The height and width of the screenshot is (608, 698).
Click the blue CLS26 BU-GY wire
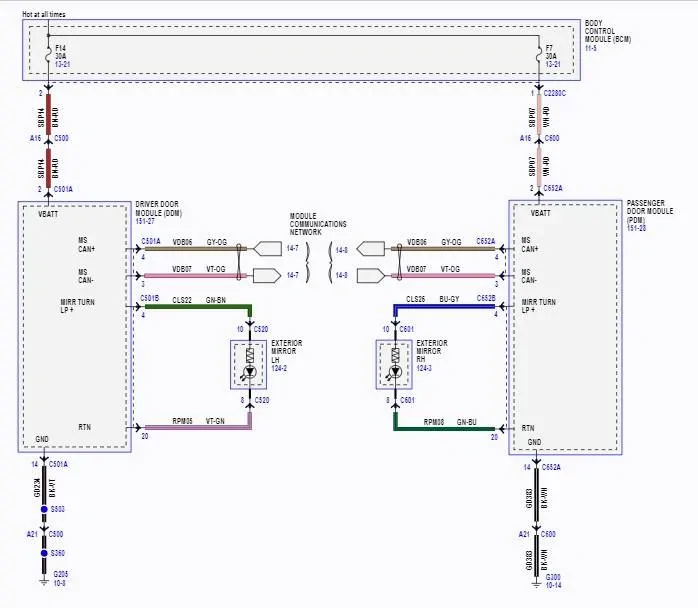442,306
